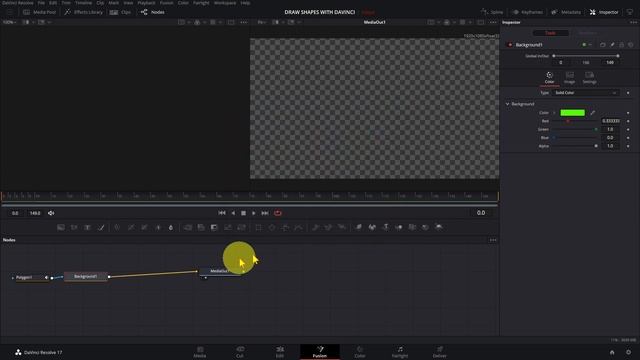Toggle keyframe for the Type parameter

coord(628,93)
